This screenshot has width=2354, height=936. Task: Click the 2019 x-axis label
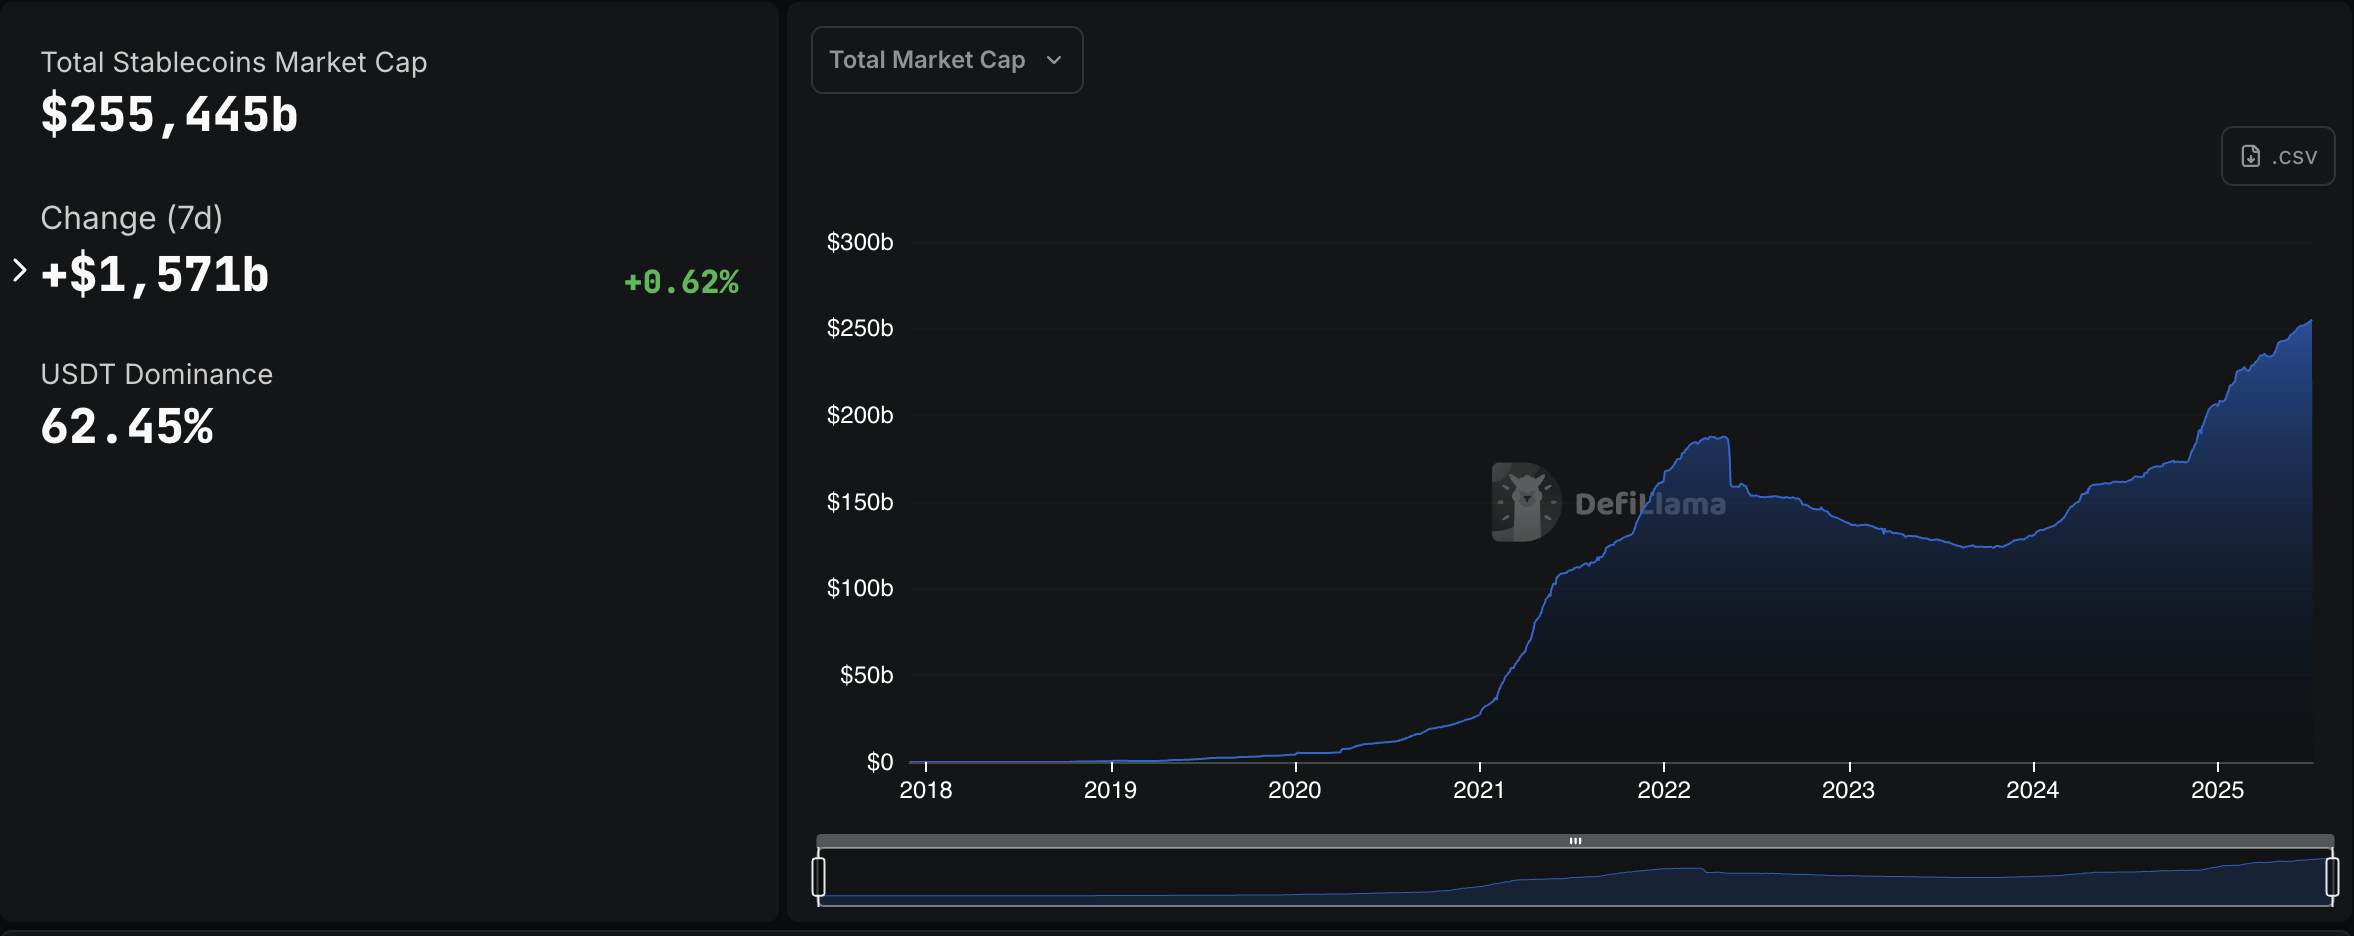point(1110,790)
